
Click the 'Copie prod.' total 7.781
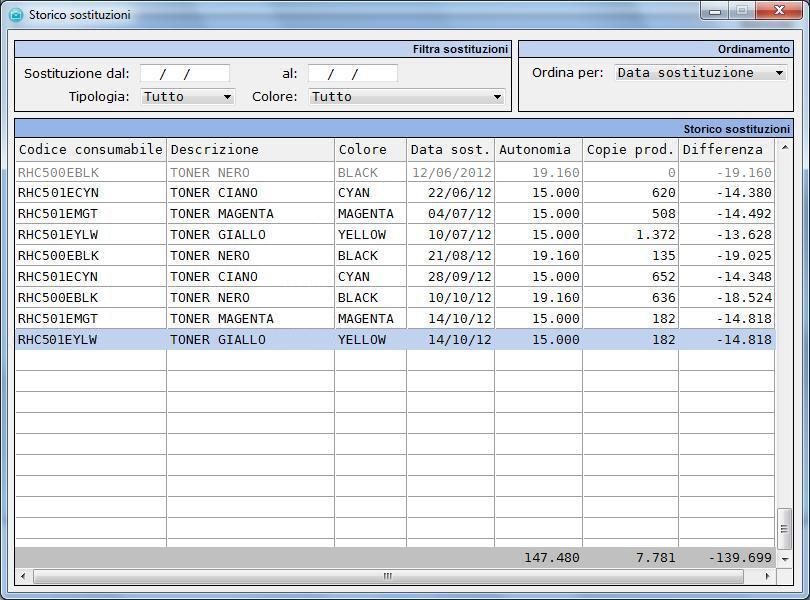pos(656,558)
